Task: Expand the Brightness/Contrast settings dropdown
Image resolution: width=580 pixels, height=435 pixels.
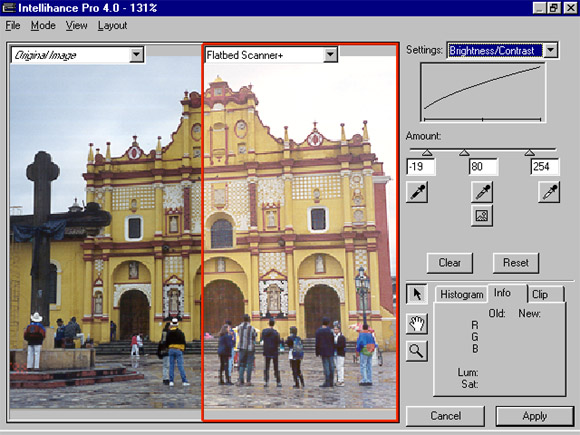Action: (x=550, y=50)
